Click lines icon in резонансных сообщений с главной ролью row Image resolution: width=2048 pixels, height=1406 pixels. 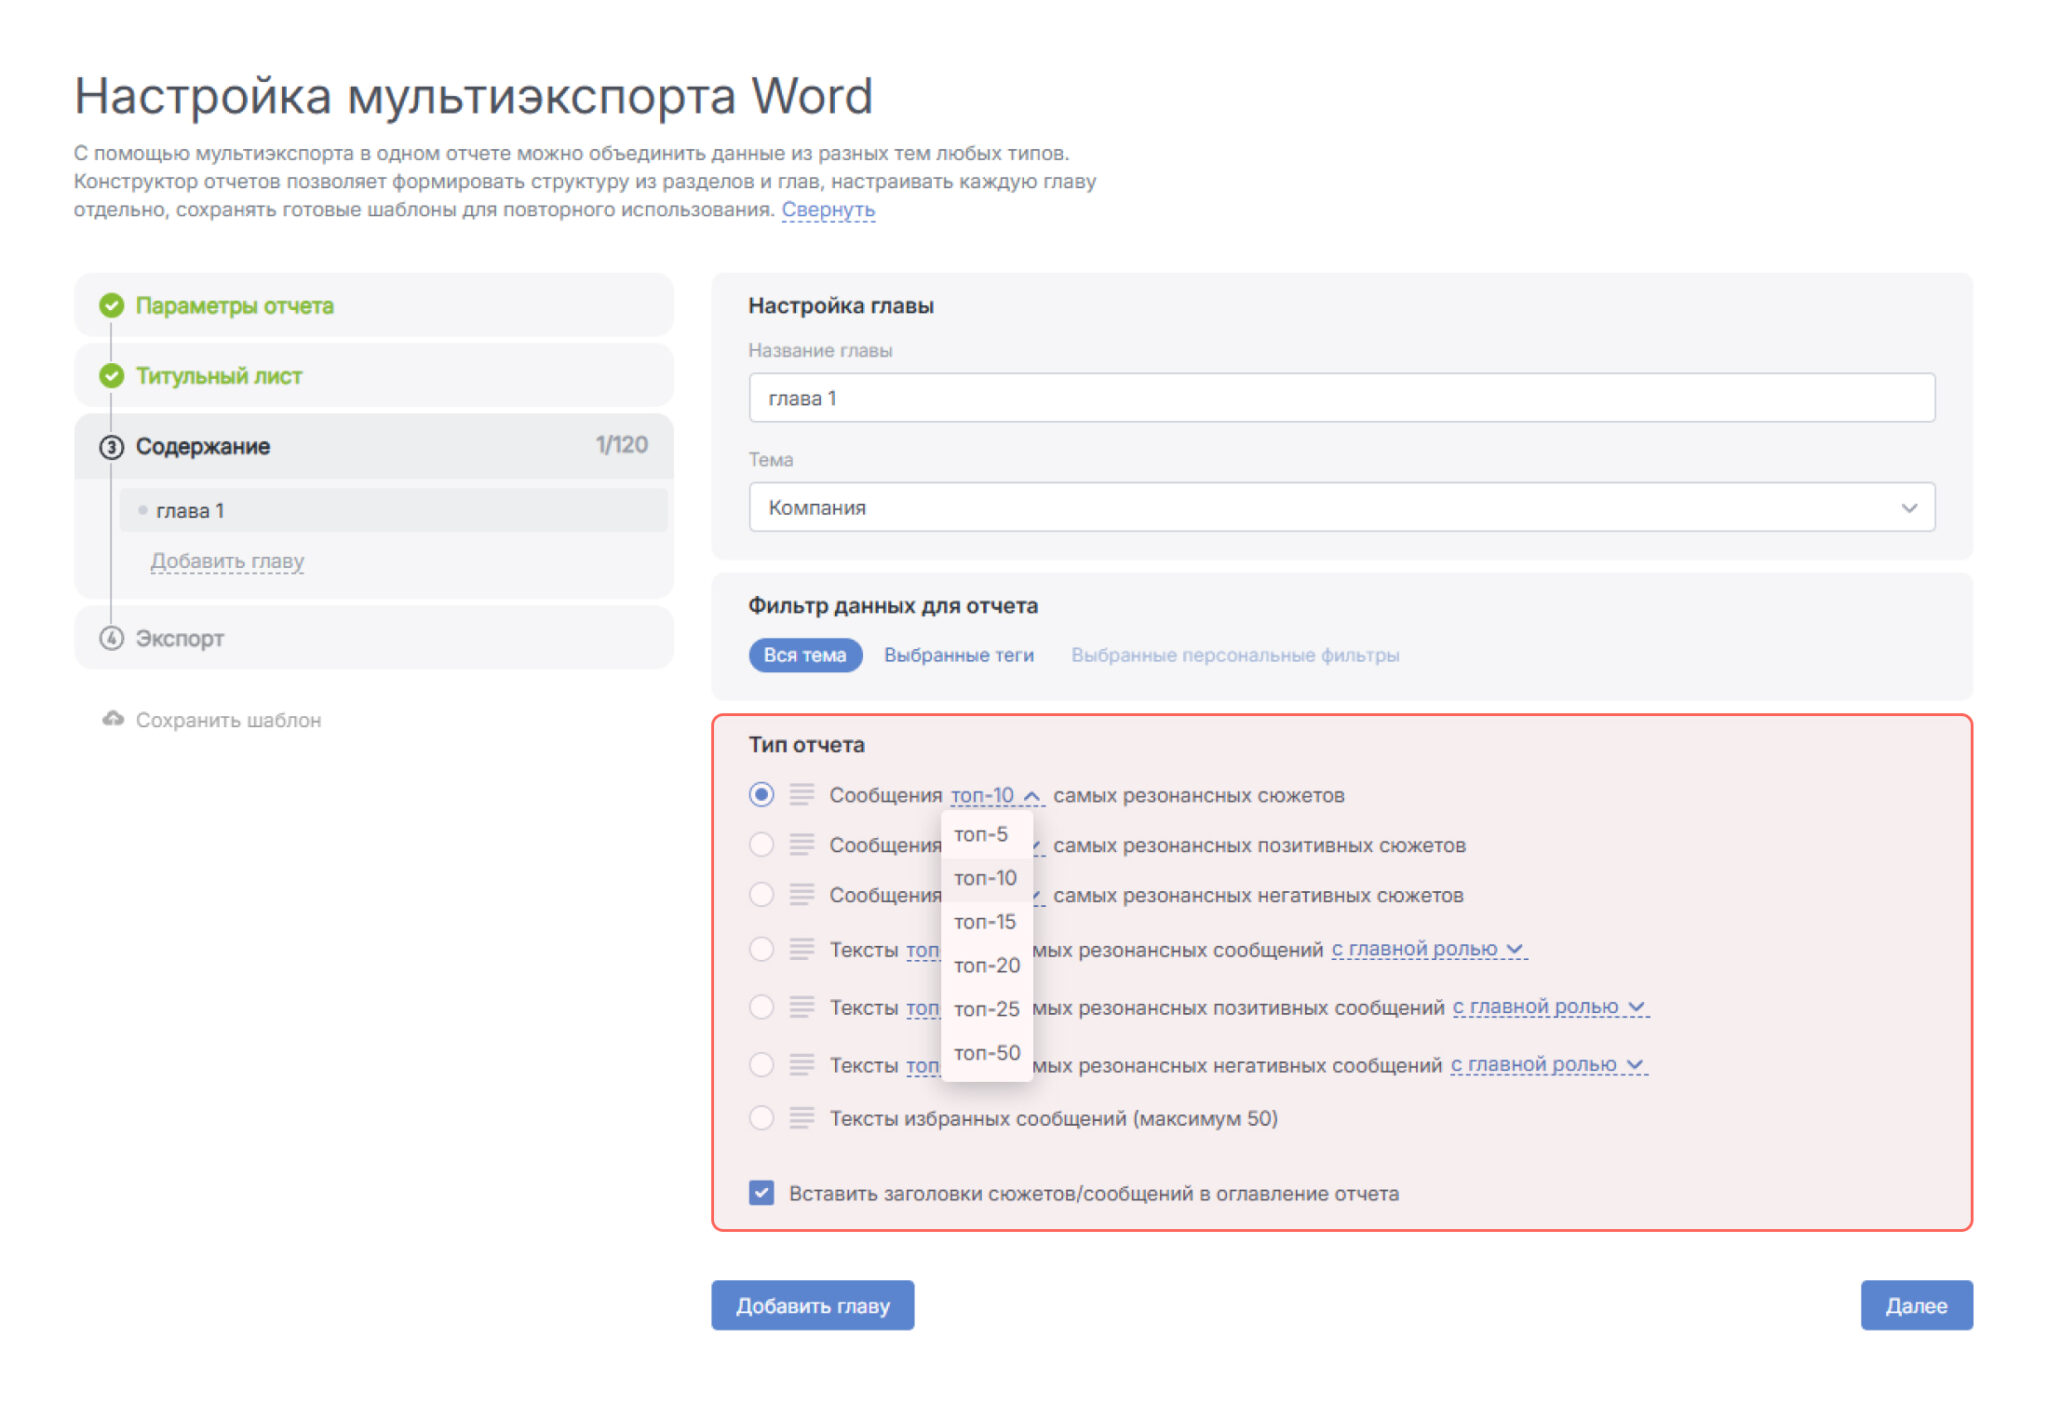click(801, 949)
